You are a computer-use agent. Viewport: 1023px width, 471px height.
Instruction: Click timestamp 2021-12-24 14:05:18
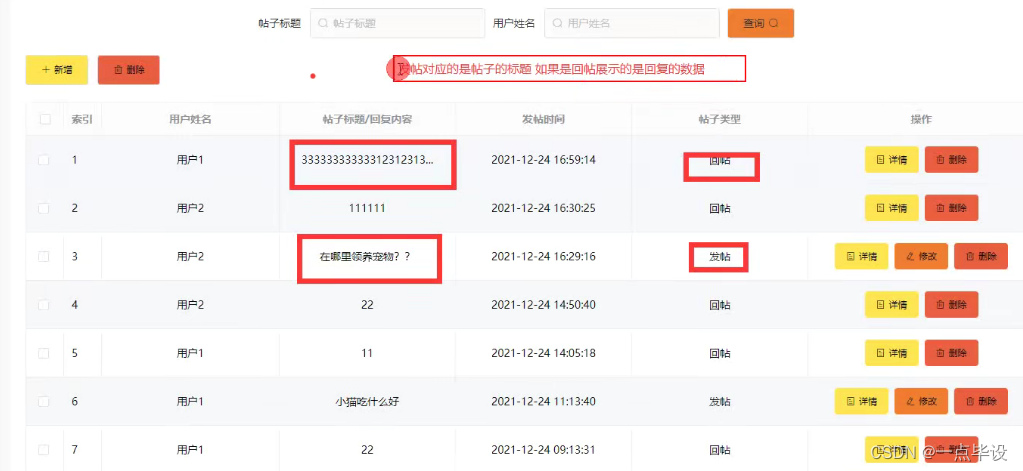coord(543,353)
